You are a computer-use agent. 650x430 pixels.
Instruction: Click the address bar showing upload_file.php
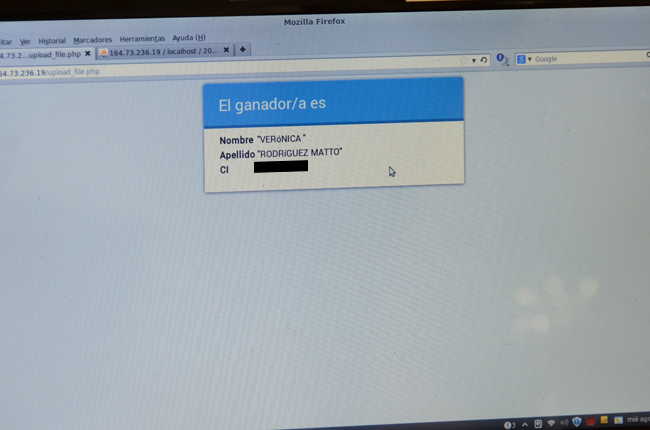(200, 71)
